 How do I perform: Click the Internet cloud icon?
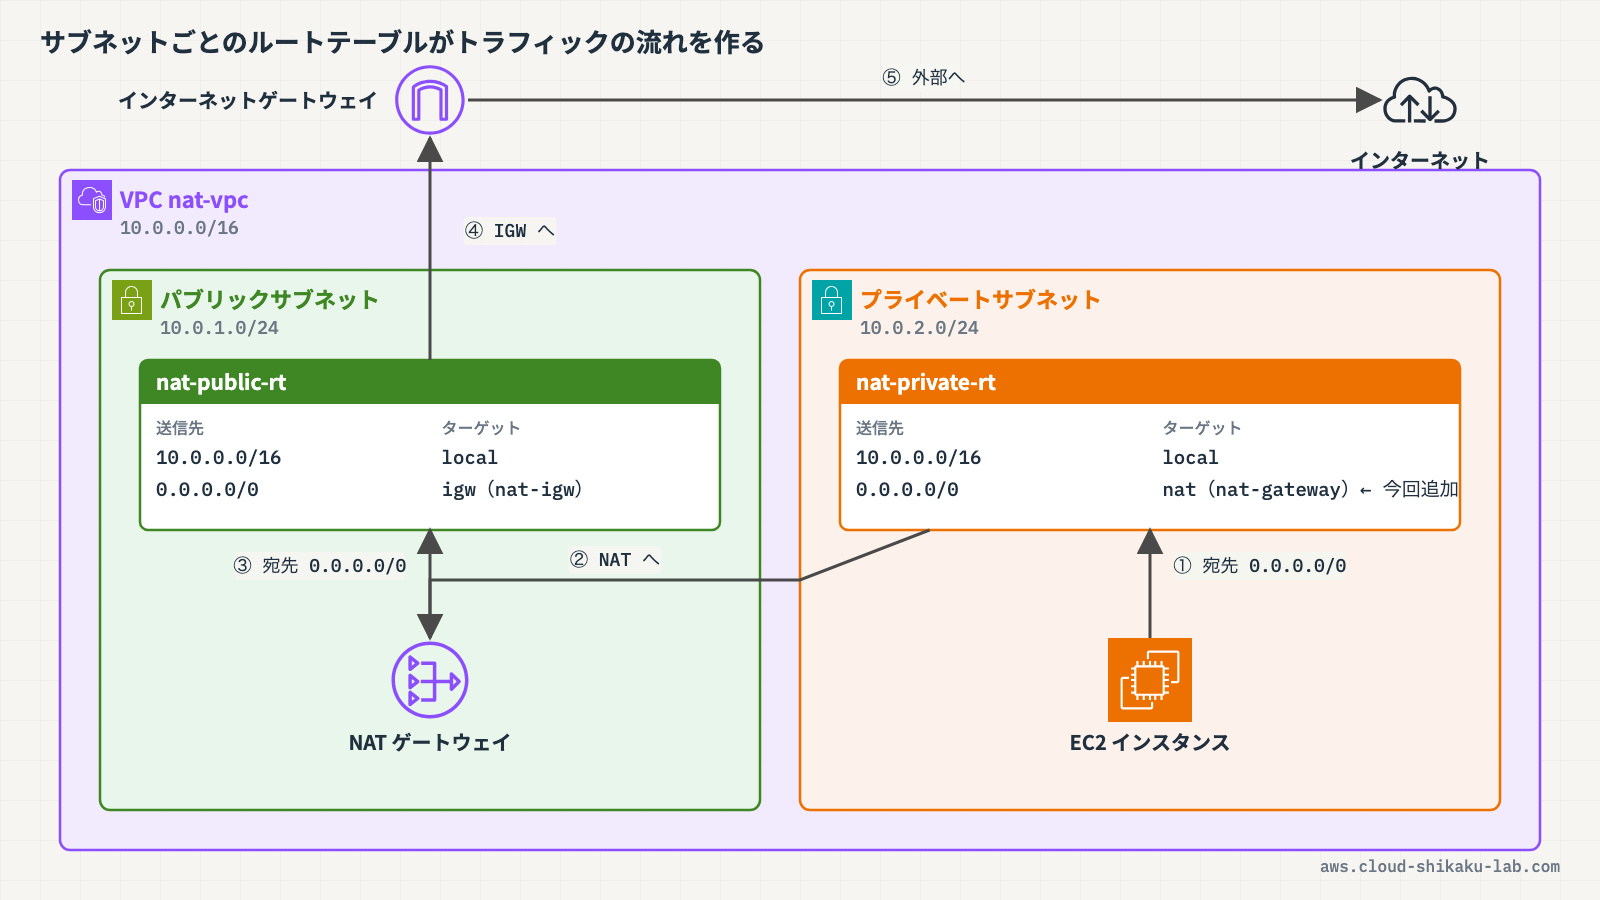click(x=1419, y=100)
